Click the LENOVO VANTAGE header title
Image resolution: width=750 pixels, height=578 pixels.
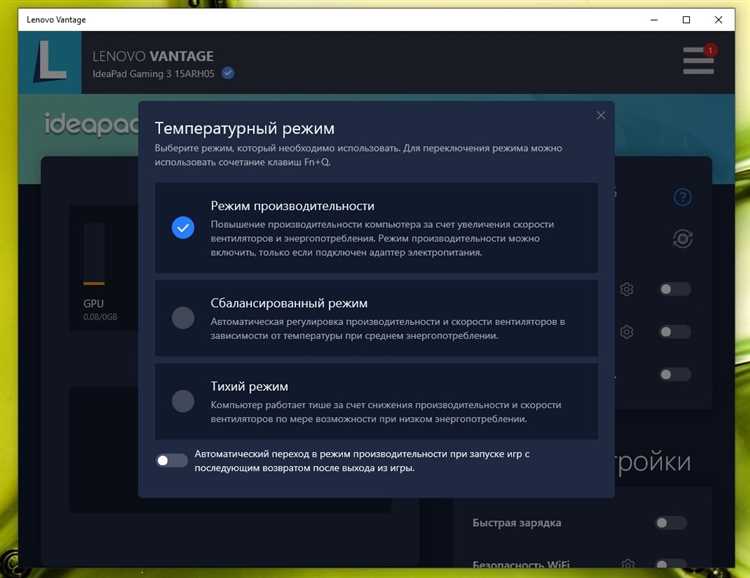coord(153,56)
